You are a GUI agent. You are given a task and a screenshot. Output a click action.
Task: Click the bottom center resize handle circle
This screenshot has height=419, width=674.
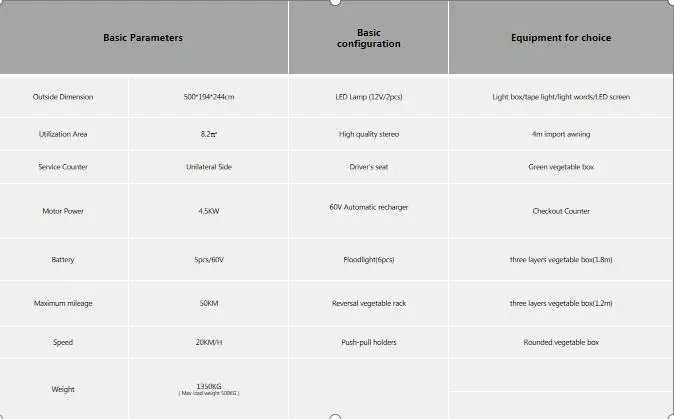pyautogui.click(x=335, y=416)
